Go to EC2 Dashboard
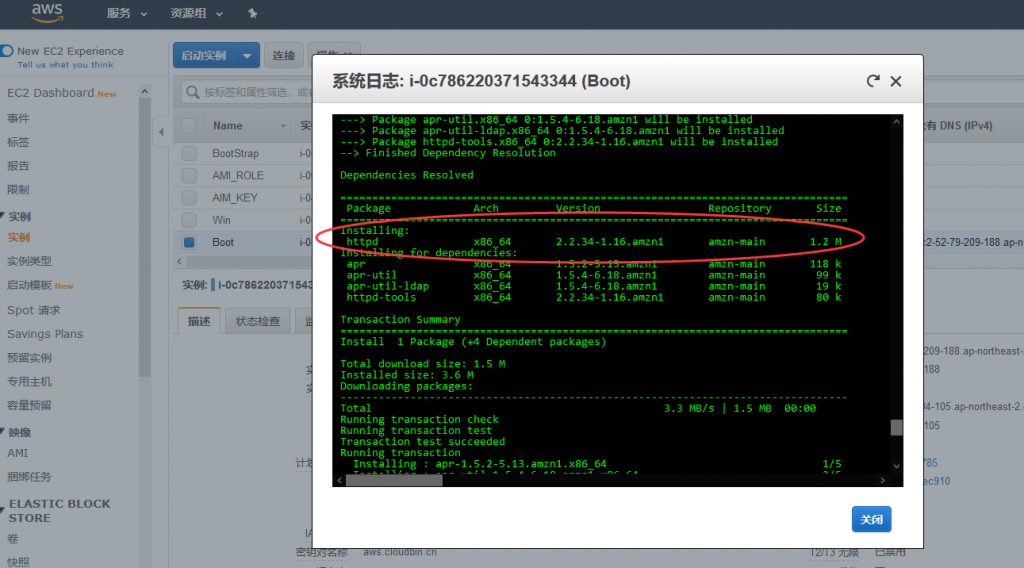1024x568 pixels. [x=51, y=93]
